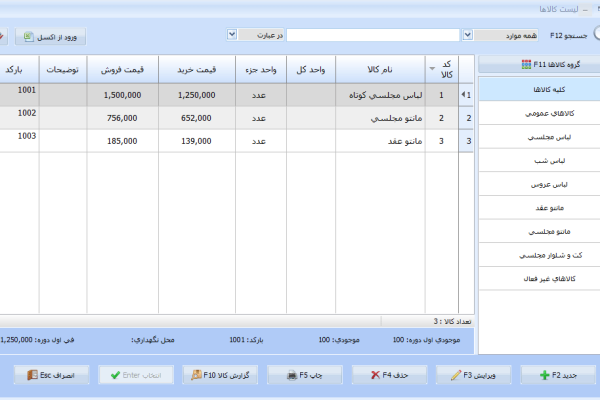Click the واحد جزء column header
Image resolution: width=600 pixels, height=400 pixels.
point(261,69)
